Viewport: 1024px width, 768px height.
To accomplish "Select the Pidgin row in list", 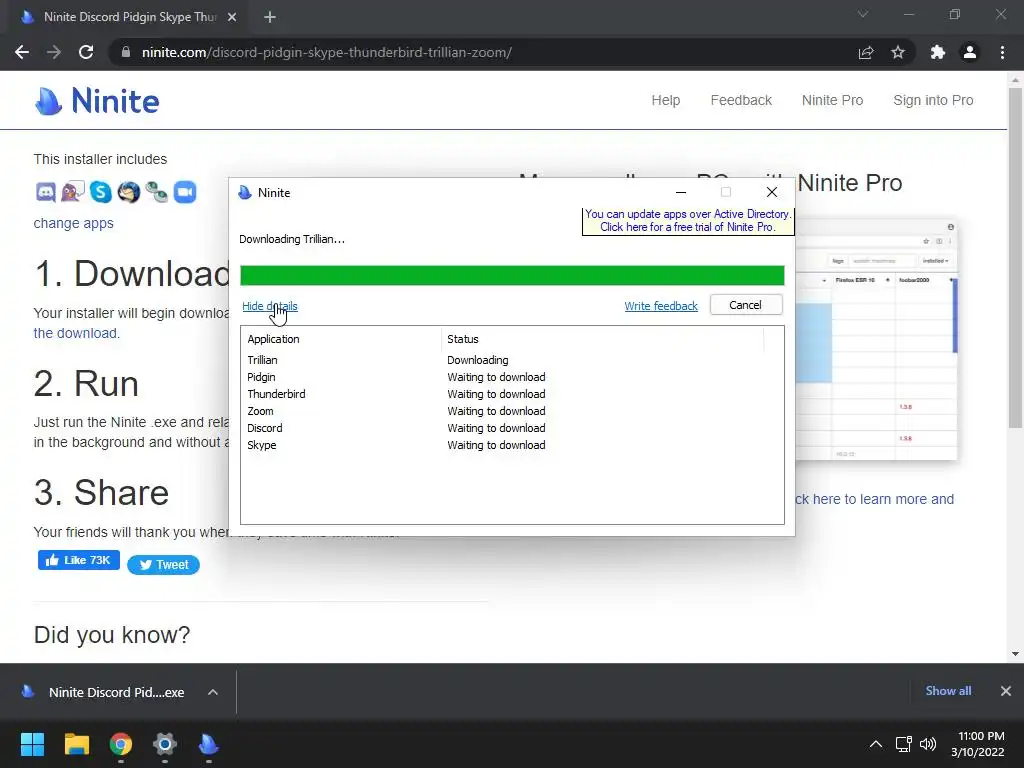I will click(512, 377).
